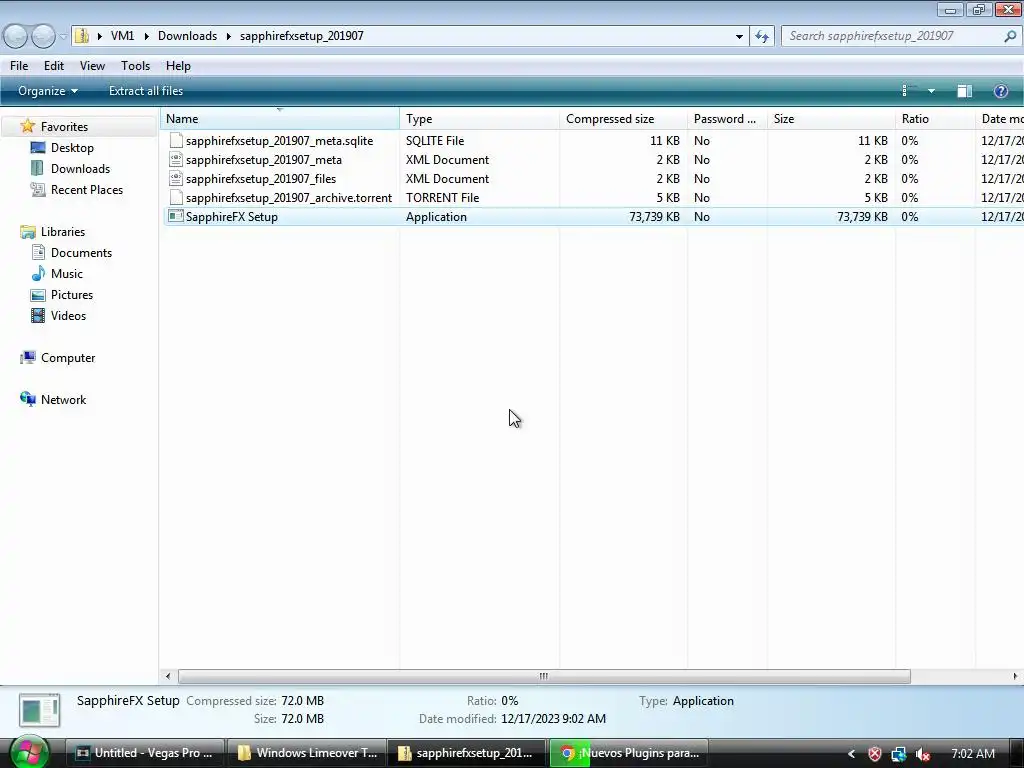1024x768 pixels.
Task: Click the muted volume tray icon
Action: 923,754
